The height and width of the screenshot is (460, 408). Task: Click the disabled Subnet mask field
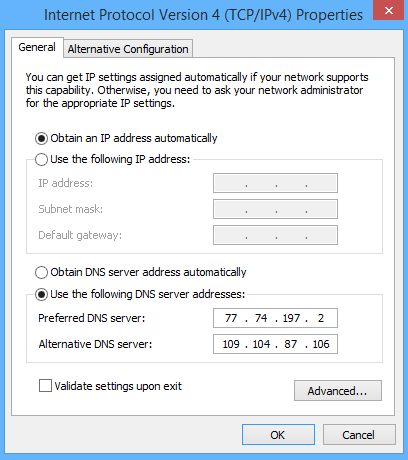[275, 209]
